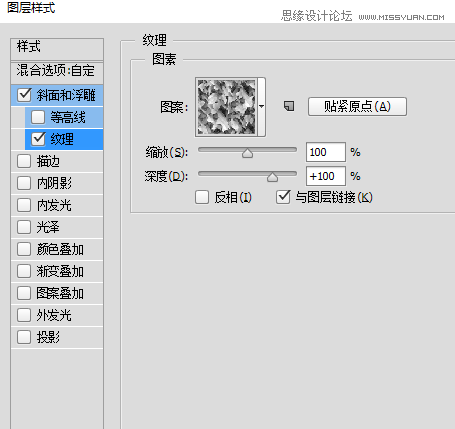Select the 渐变叠加 label in style list

60,271
